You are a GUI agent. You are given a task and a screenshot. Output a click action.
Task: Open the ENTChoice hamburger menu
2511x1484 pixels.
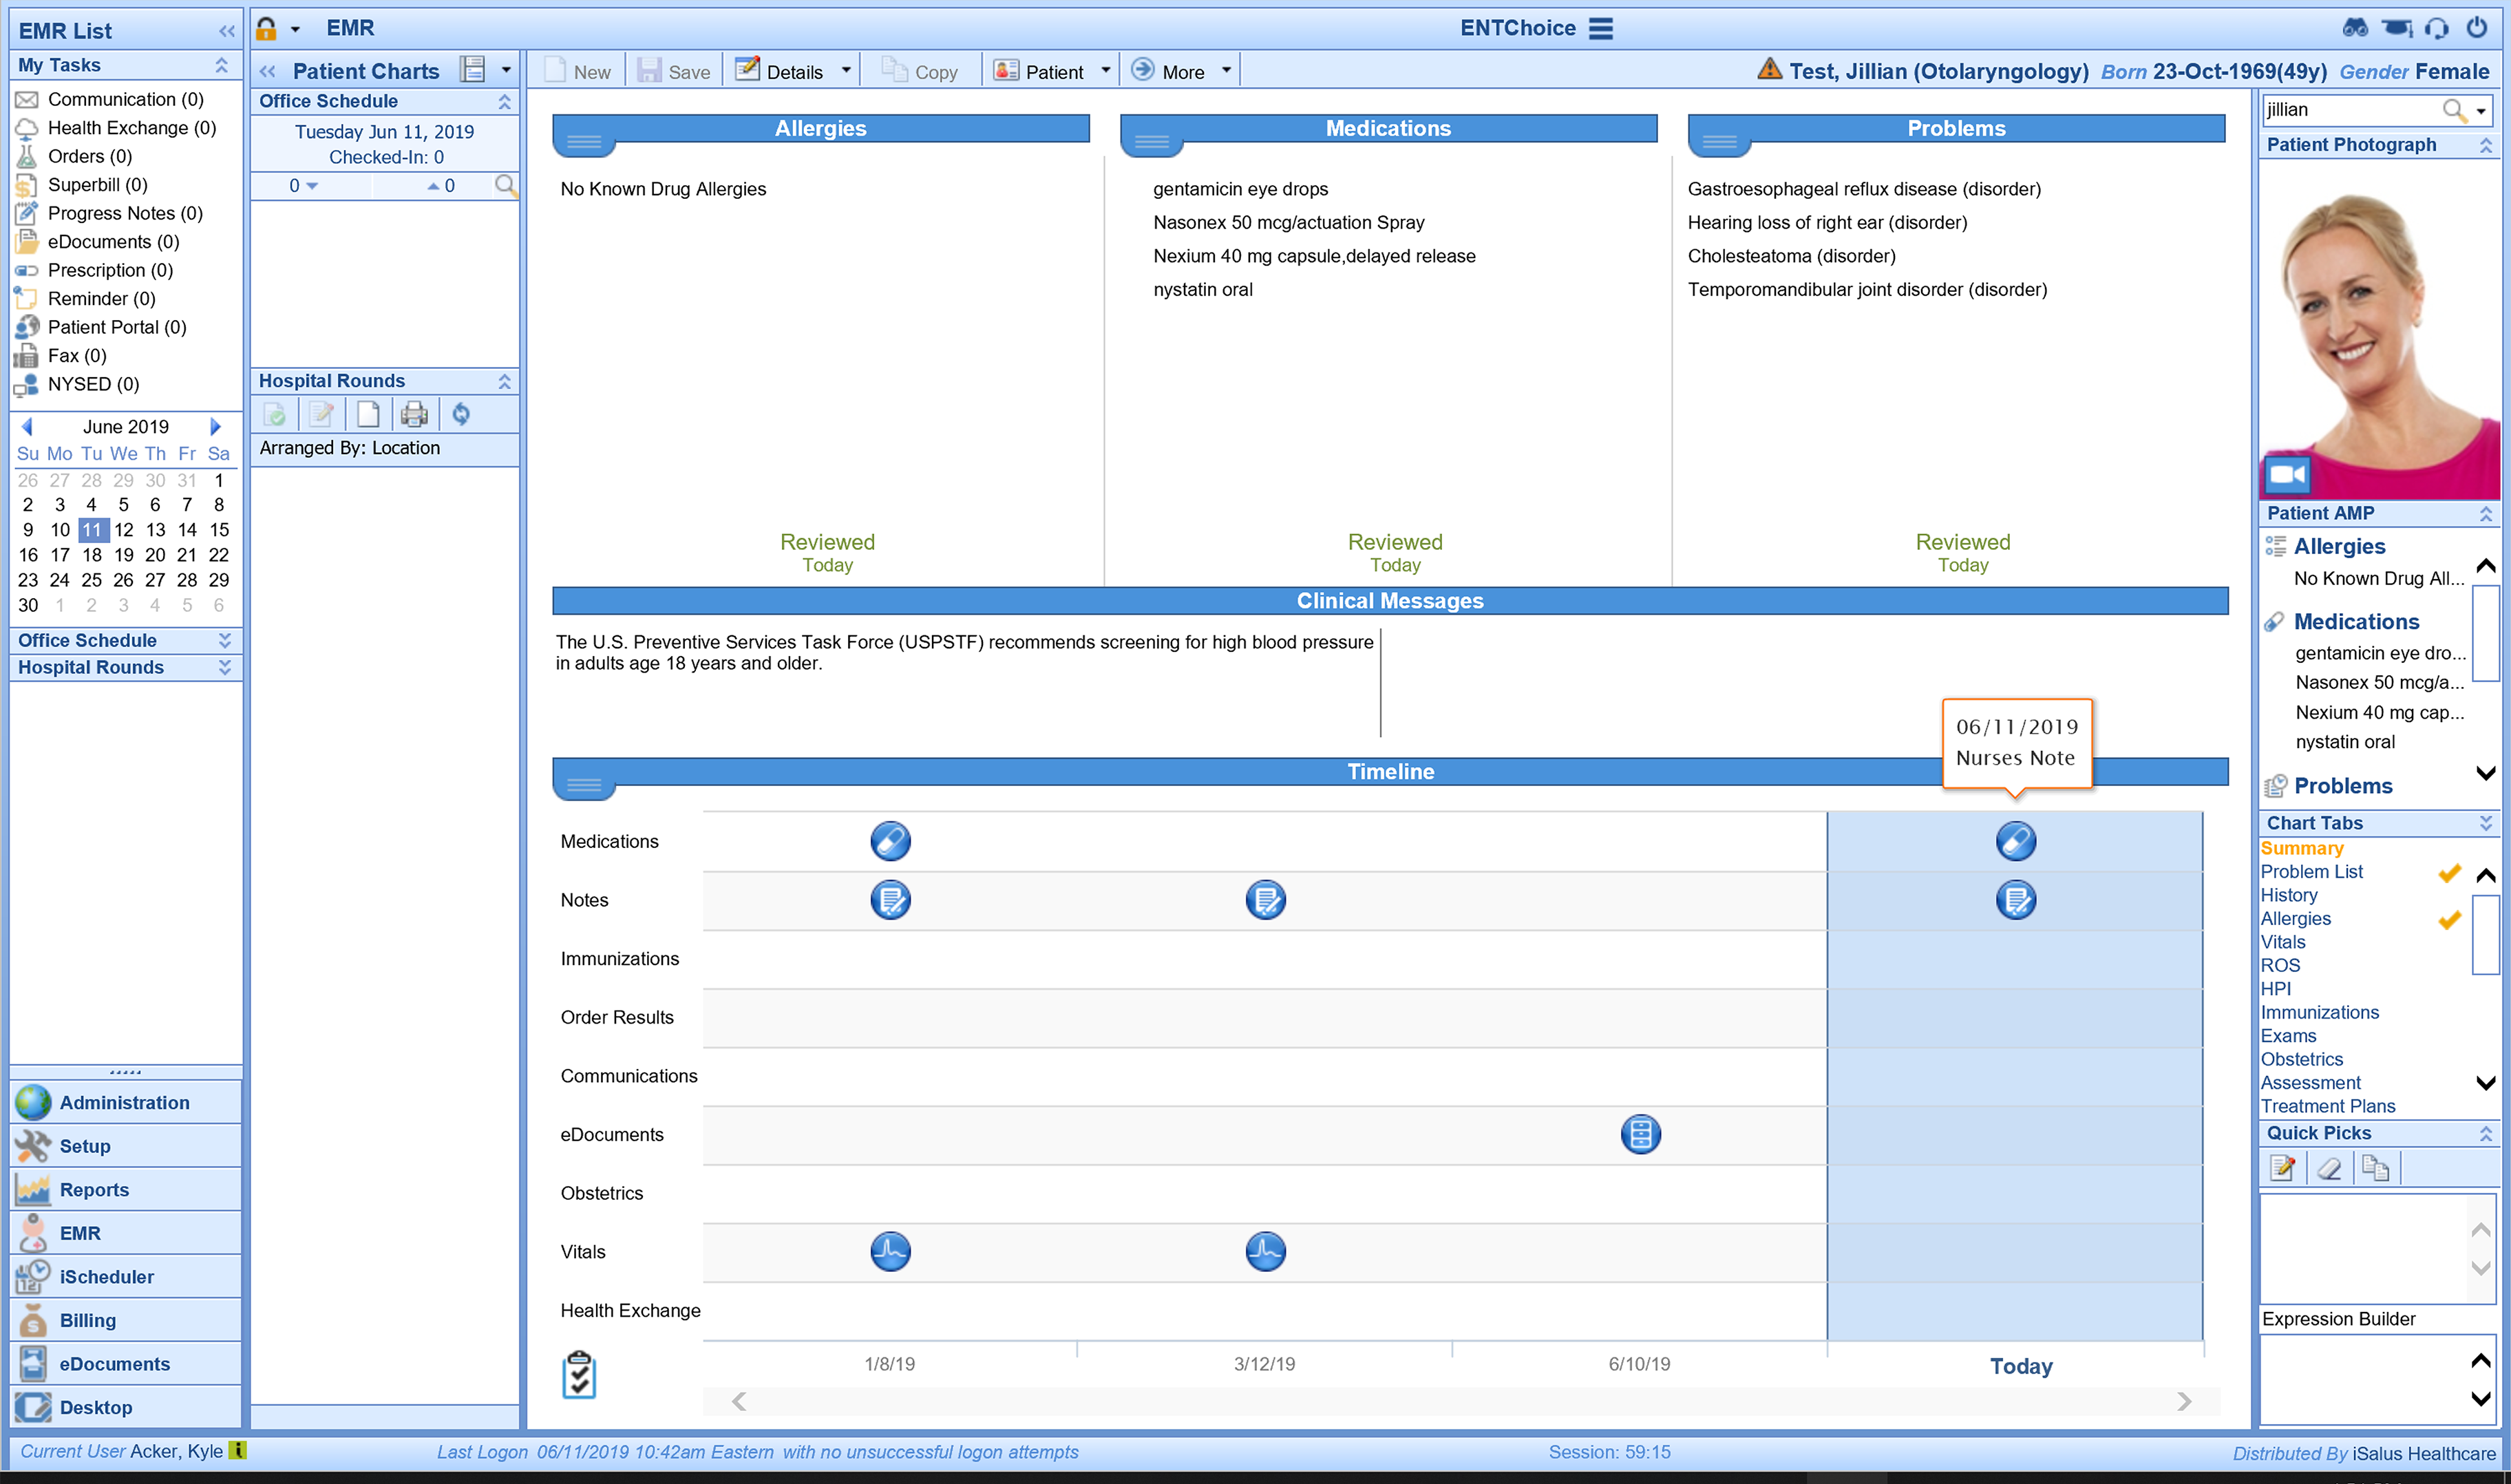1601,28
